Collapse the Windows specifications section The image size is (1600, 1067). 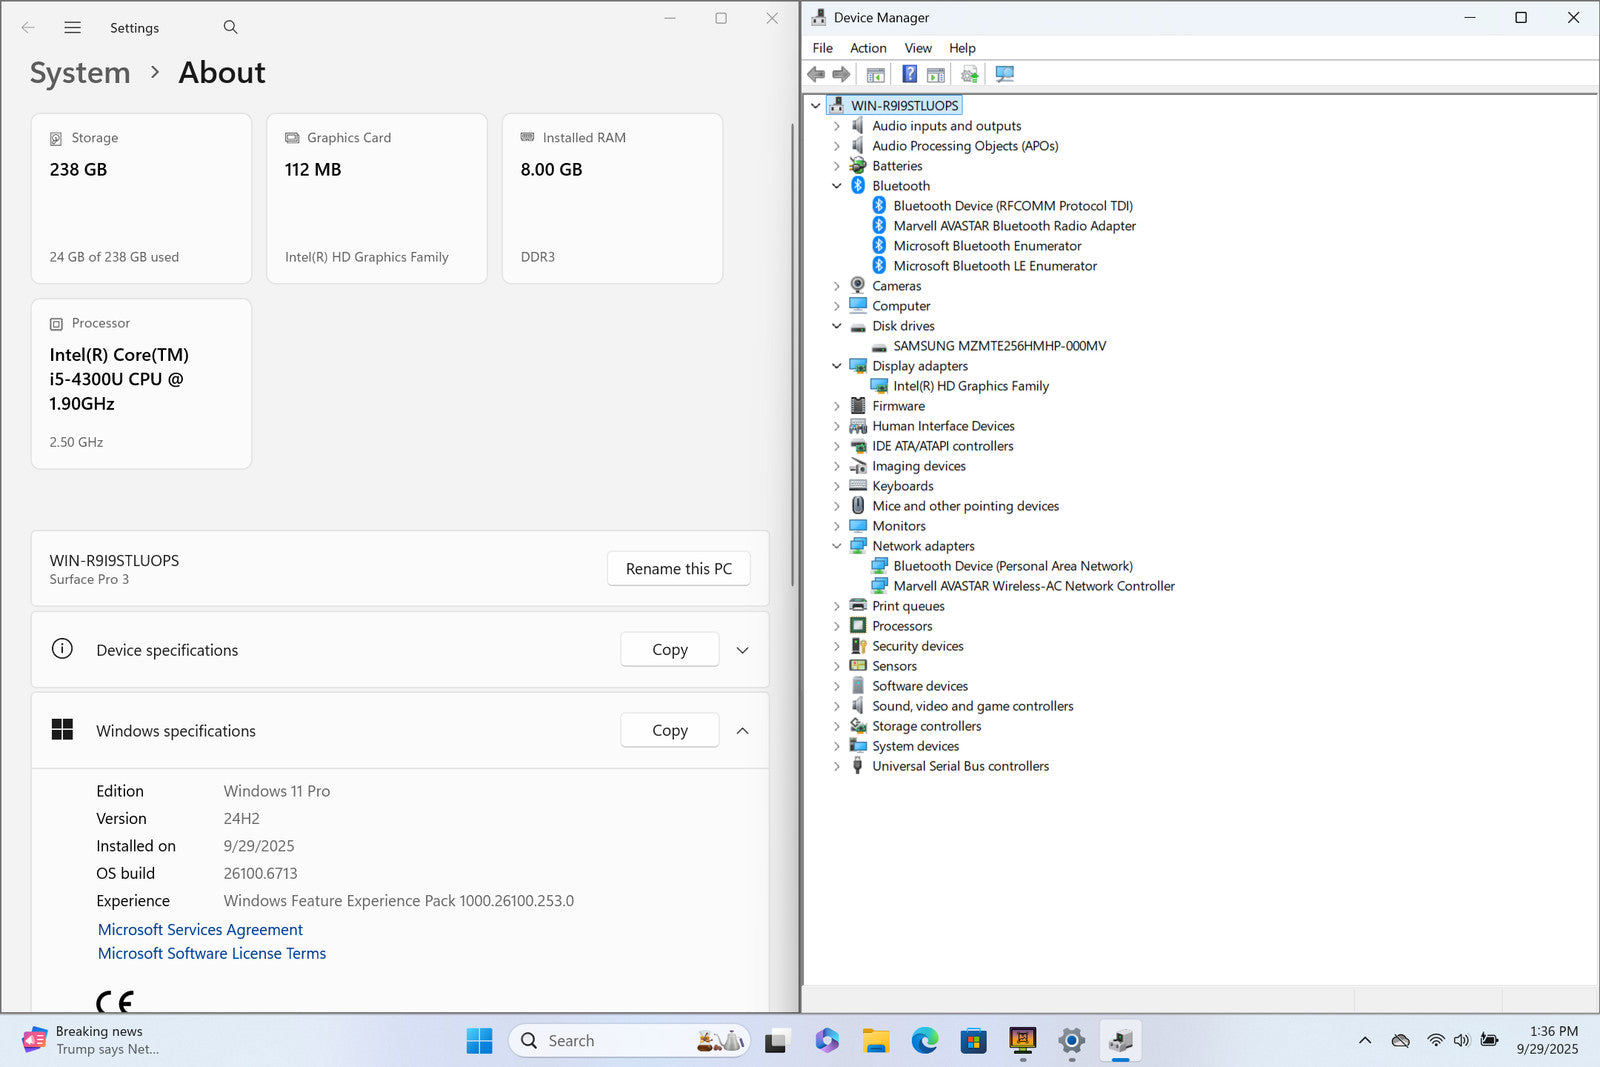[742, 731]
